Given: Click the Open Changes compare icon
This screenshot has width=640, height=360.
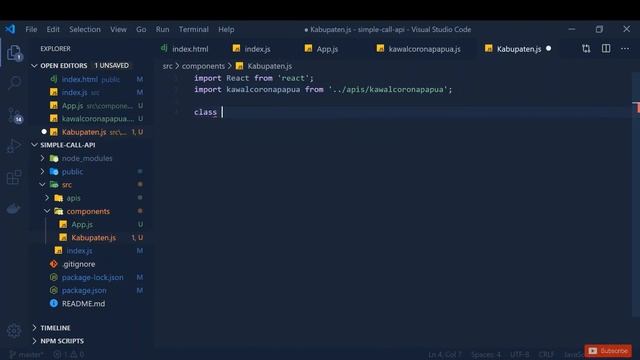Looking at the screenshot, I should pyautogui.click(x=586, y=49).
